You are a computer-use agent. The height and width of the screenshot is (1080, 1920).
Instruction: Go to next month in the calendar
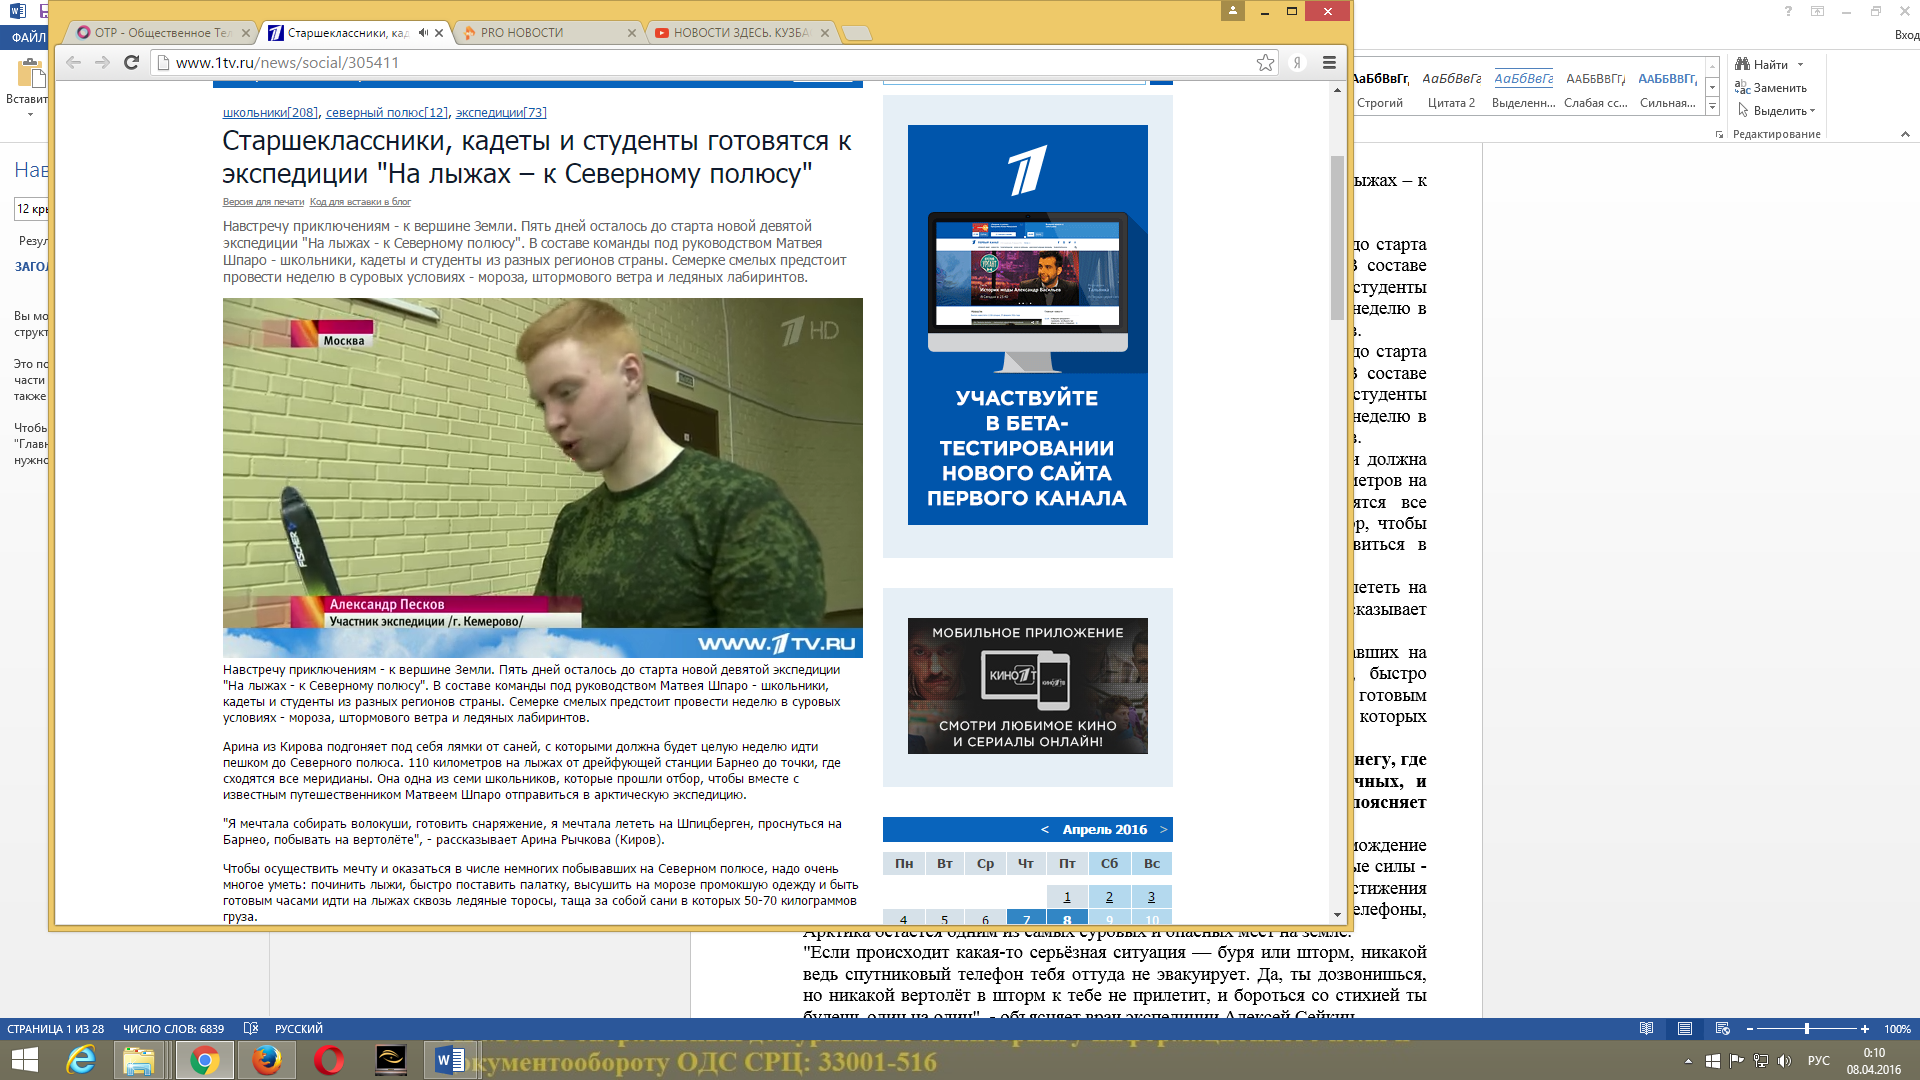(x=1163, y=830)
